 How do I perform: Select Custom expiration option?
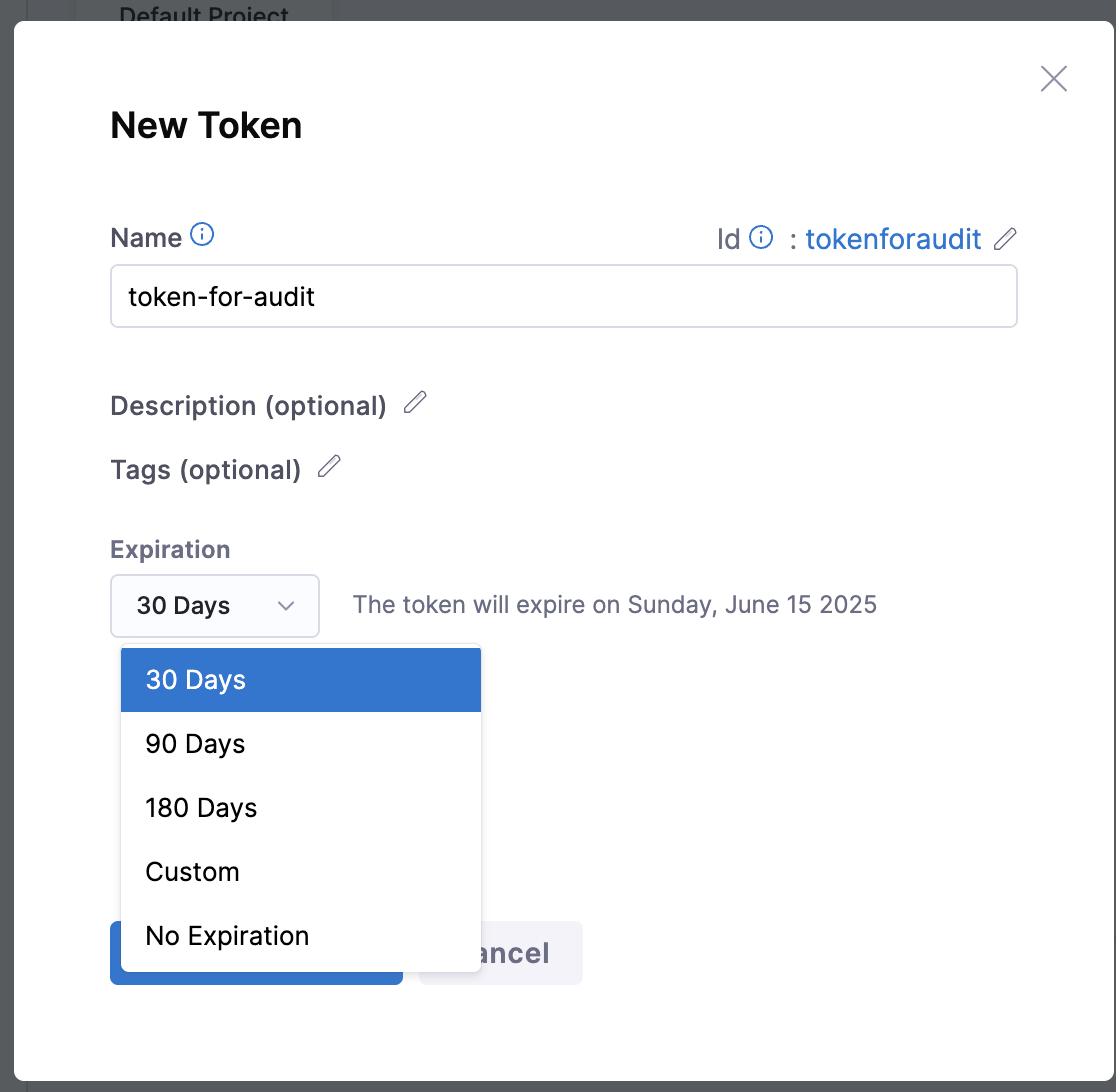(300, 872)
